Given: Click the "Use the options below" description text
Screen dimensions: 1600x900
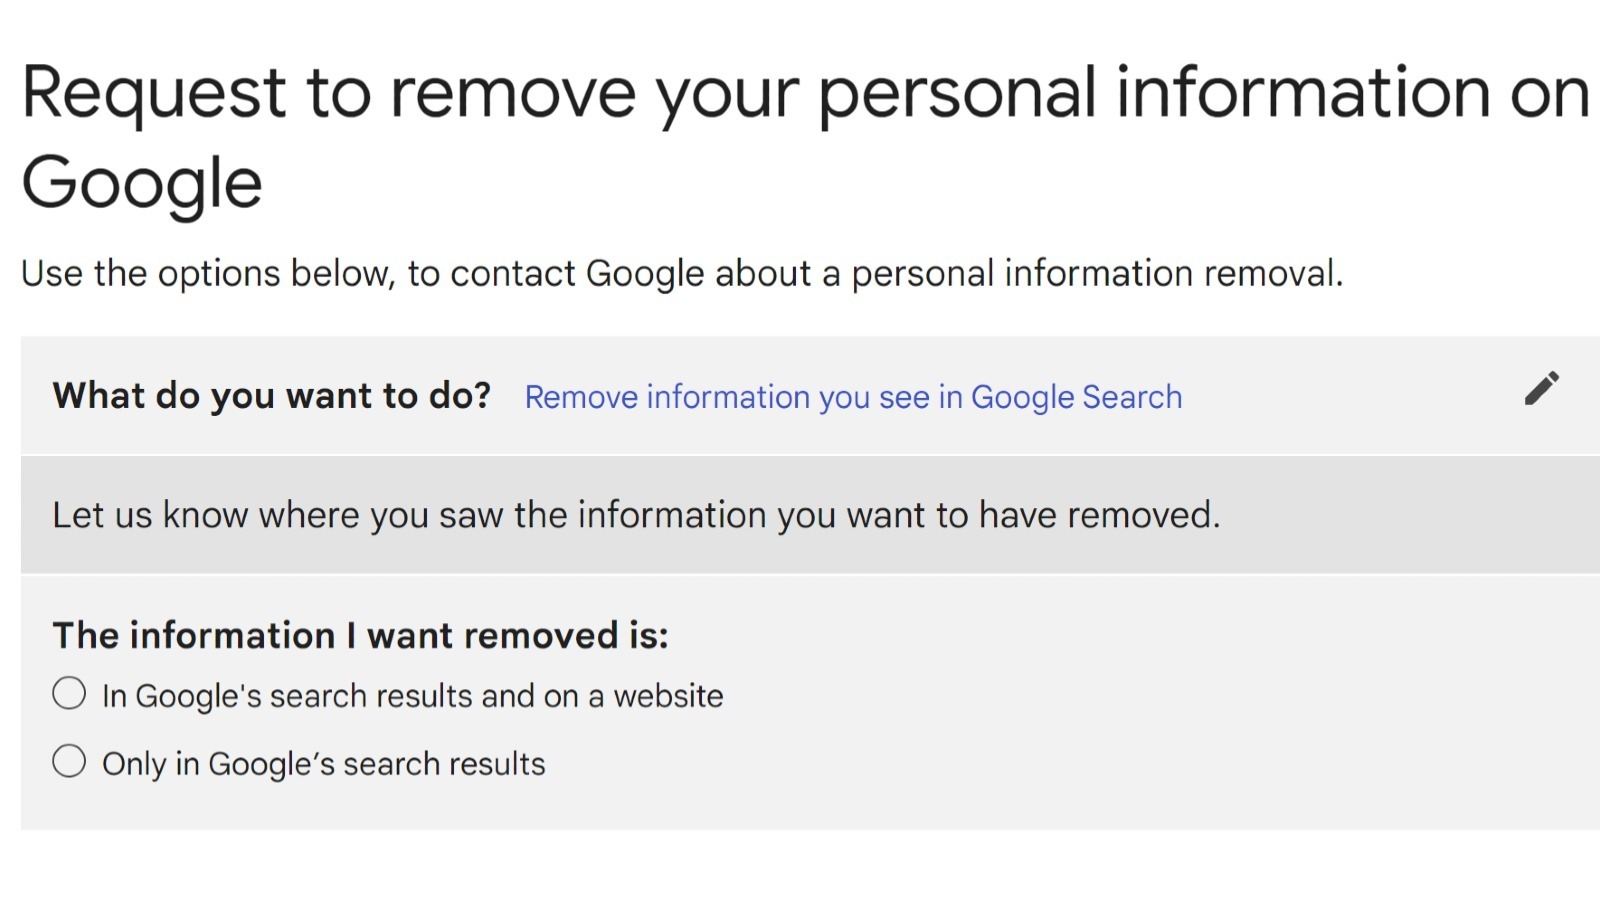Looking at the screenshot, I should coord(681,273).
